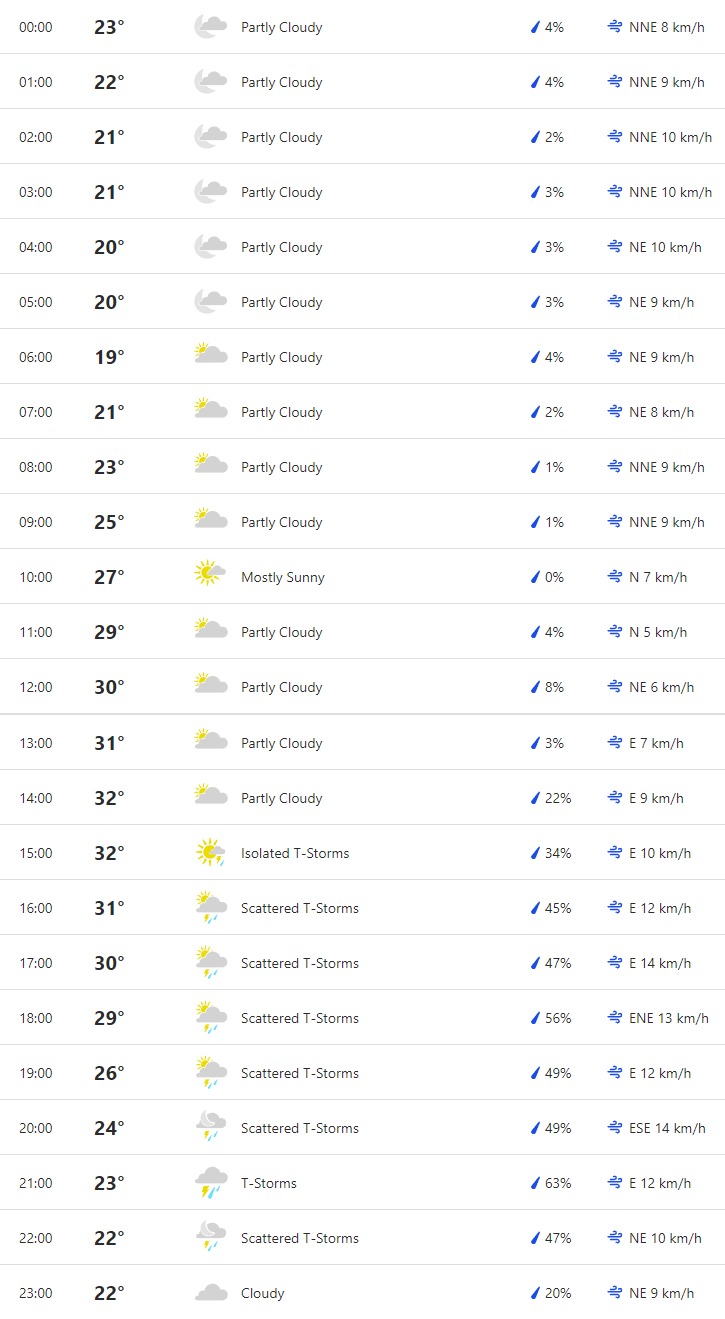Click the "Isolated T-Storms" condition text
Viewport: 725px width, 1319px height.
295,853
